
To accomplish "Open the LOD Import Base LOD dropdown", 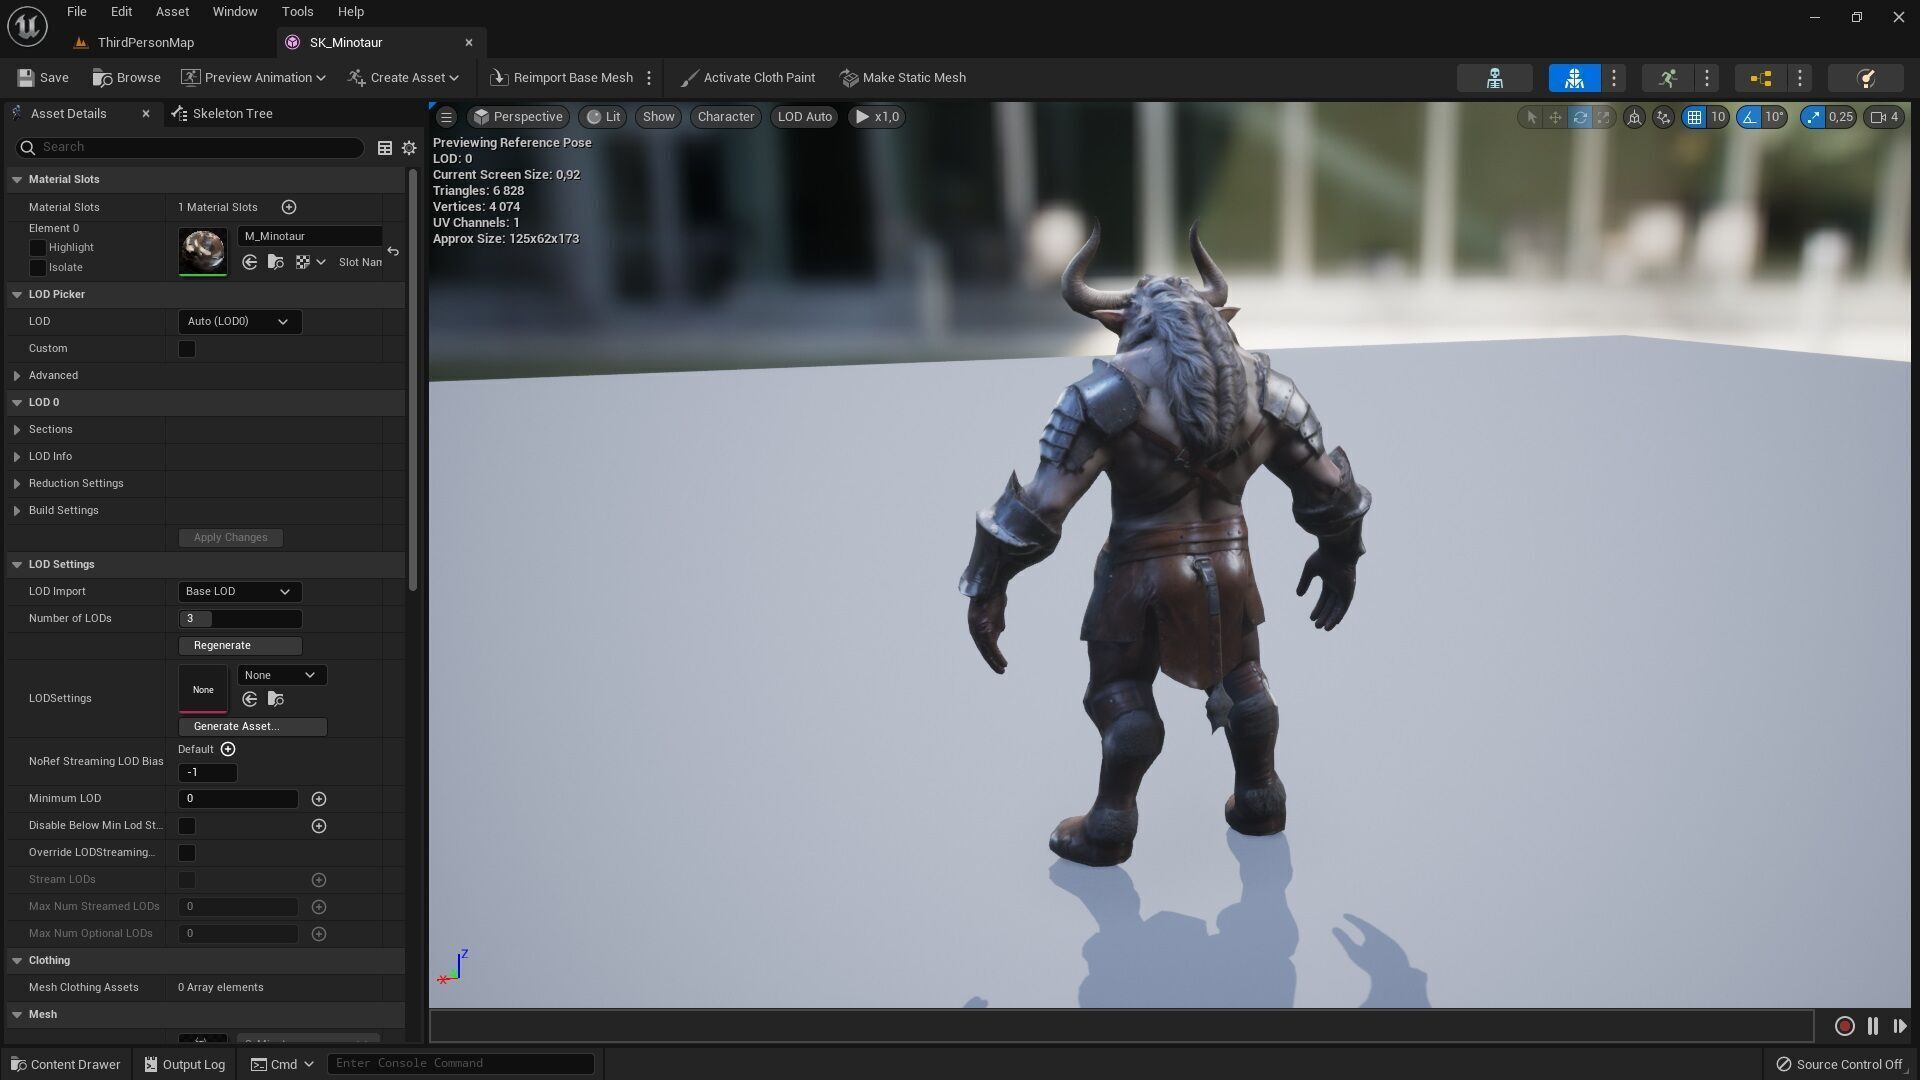I will pyautogui.click(x=239, y=591).
